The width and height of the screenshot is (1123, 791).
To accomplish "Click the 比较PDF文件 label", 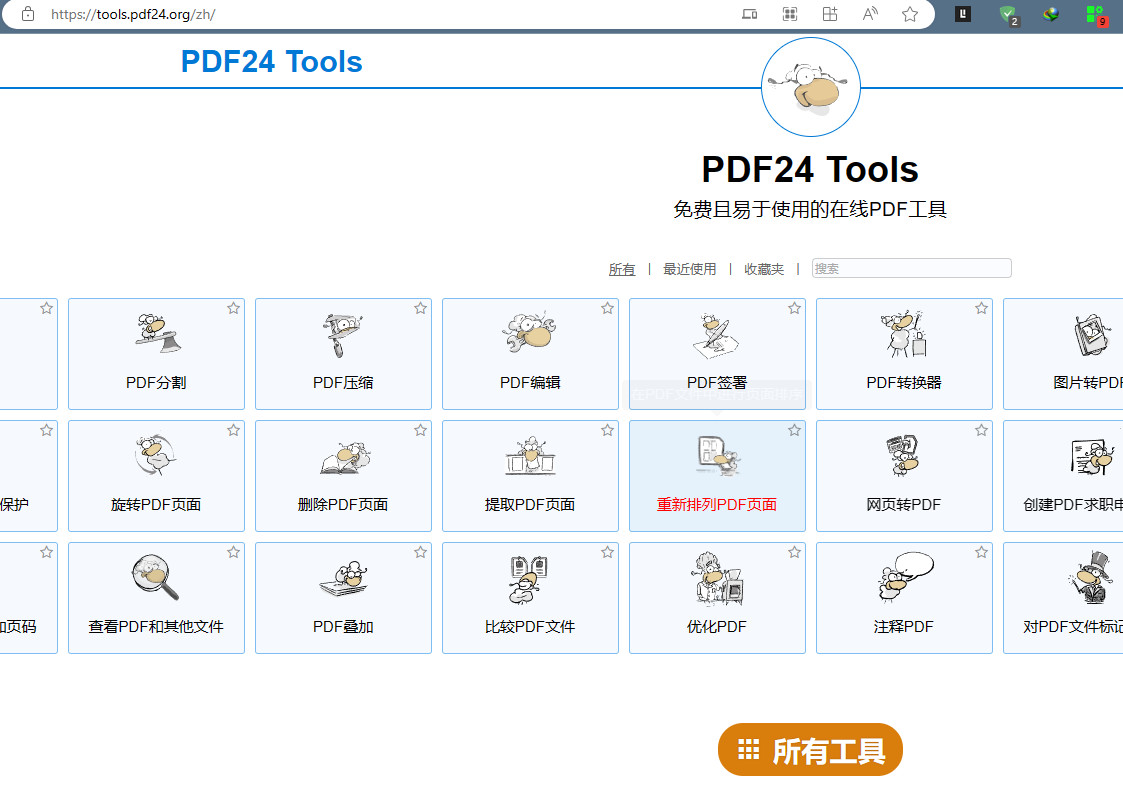I will [x=530, y=626].
